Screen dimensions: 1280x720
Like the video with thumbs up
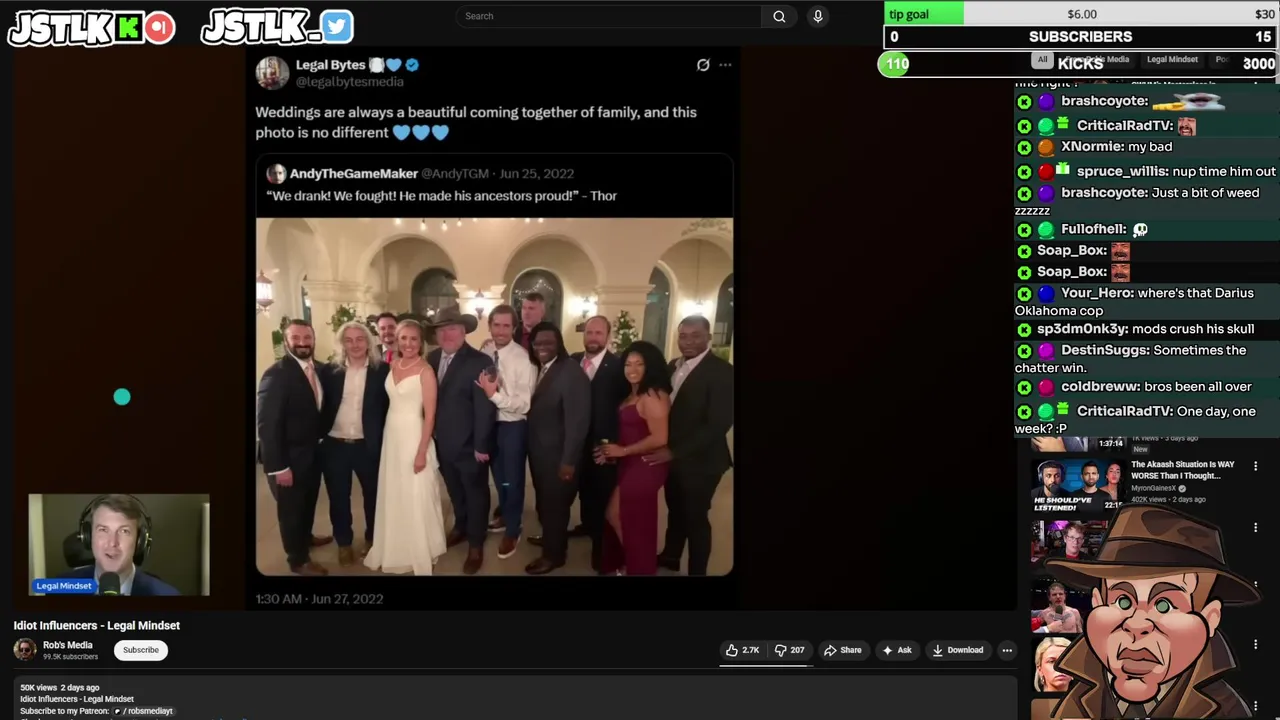tap(742, 650)
